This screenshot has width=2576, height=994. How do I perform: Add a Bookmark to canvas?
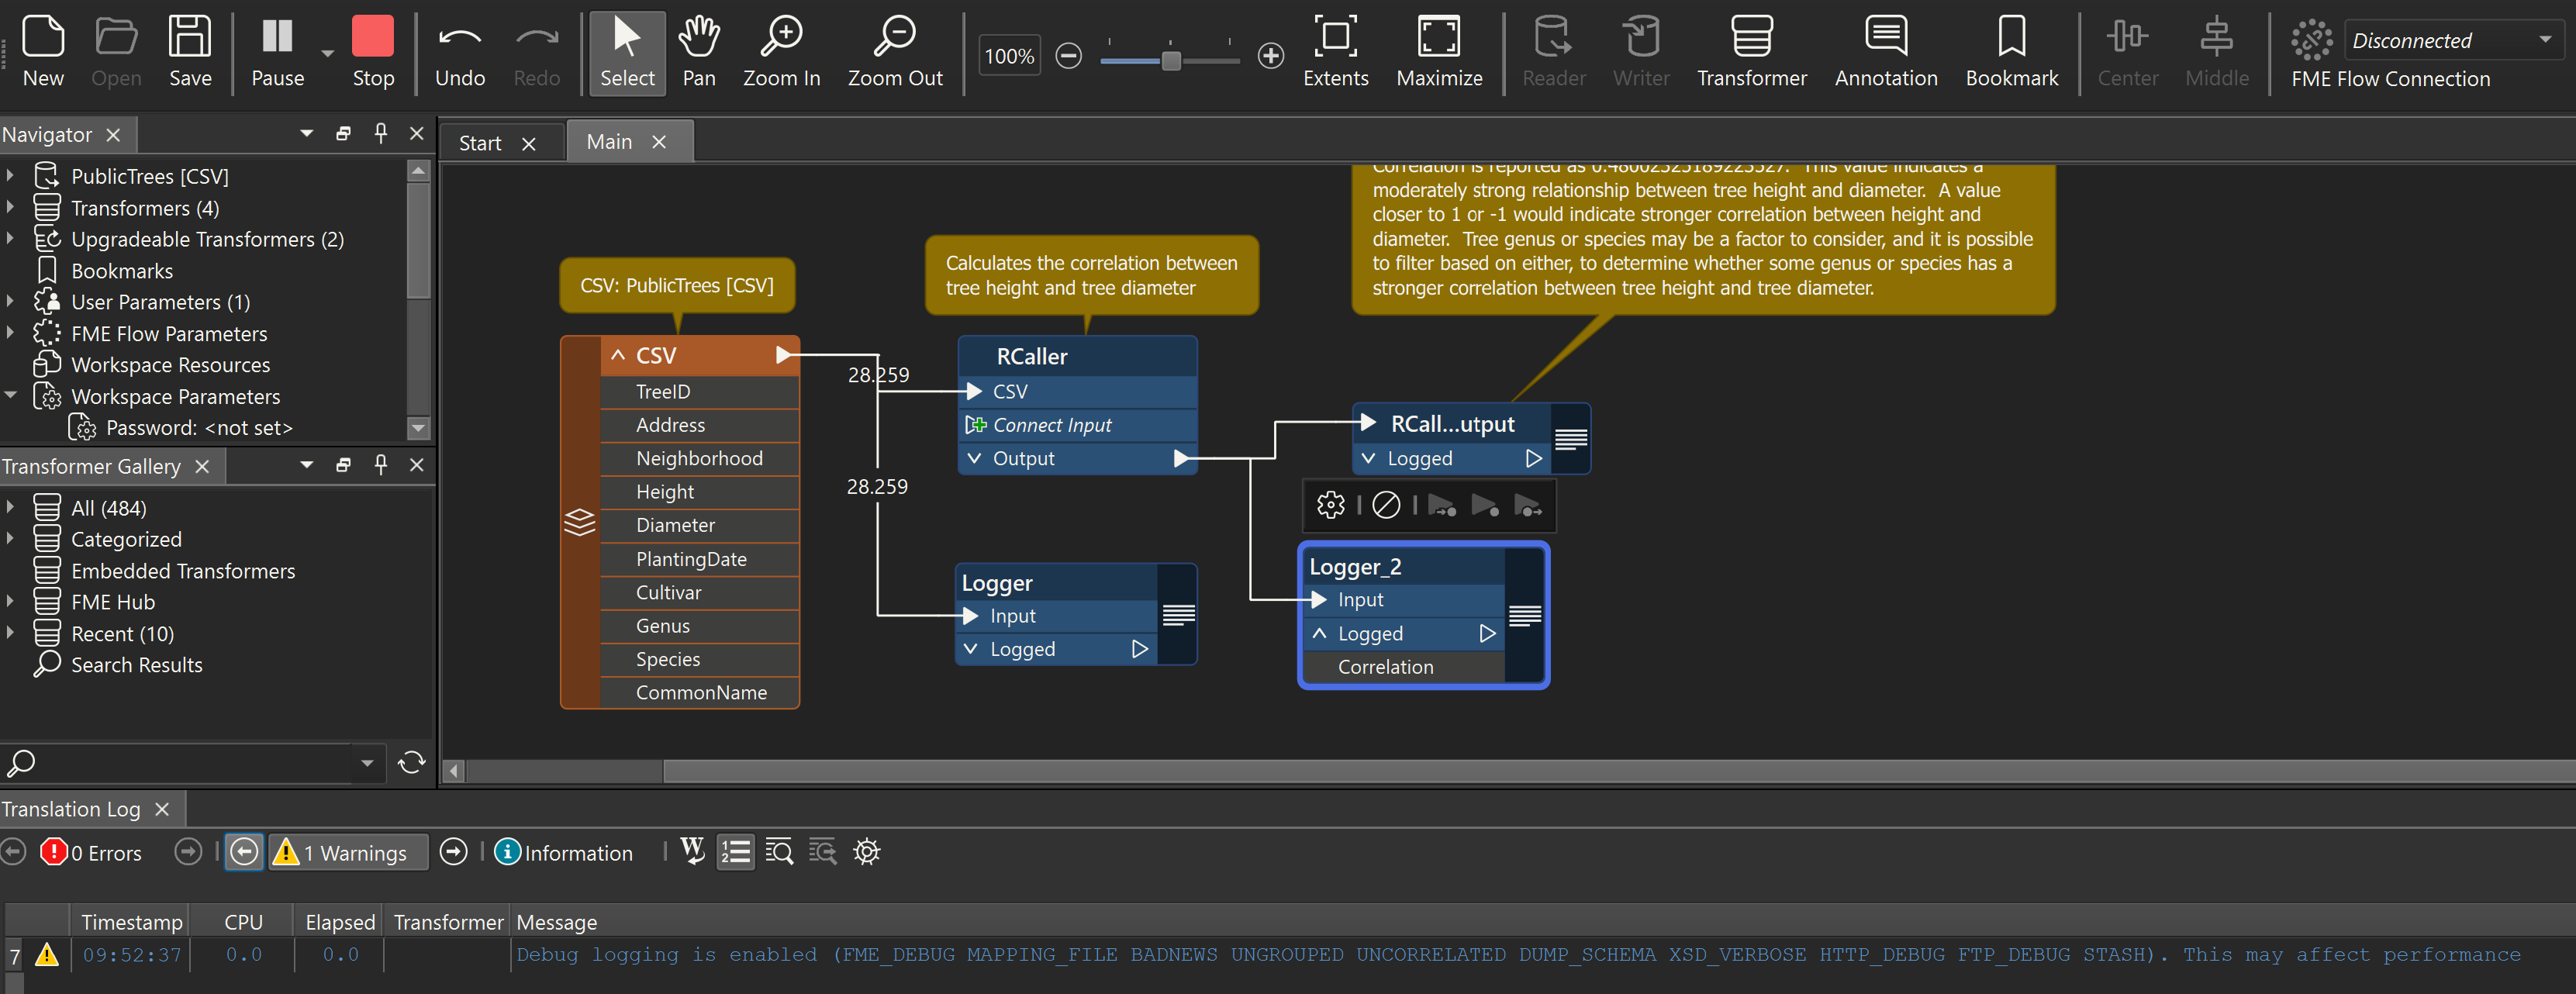point(2011,52)
